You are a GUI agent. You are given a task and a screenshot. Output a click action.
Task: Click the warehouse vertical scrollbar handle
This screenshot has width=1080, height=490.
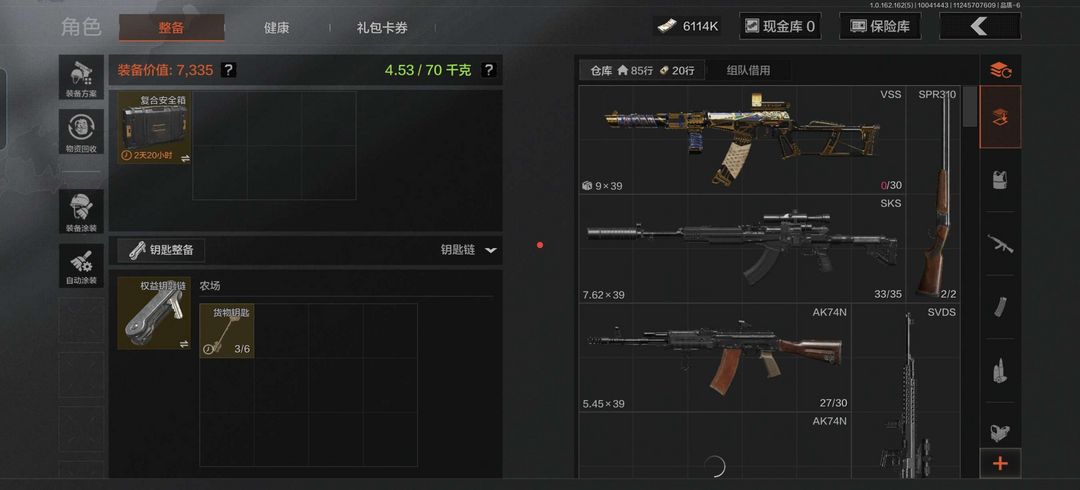(970, 106)
